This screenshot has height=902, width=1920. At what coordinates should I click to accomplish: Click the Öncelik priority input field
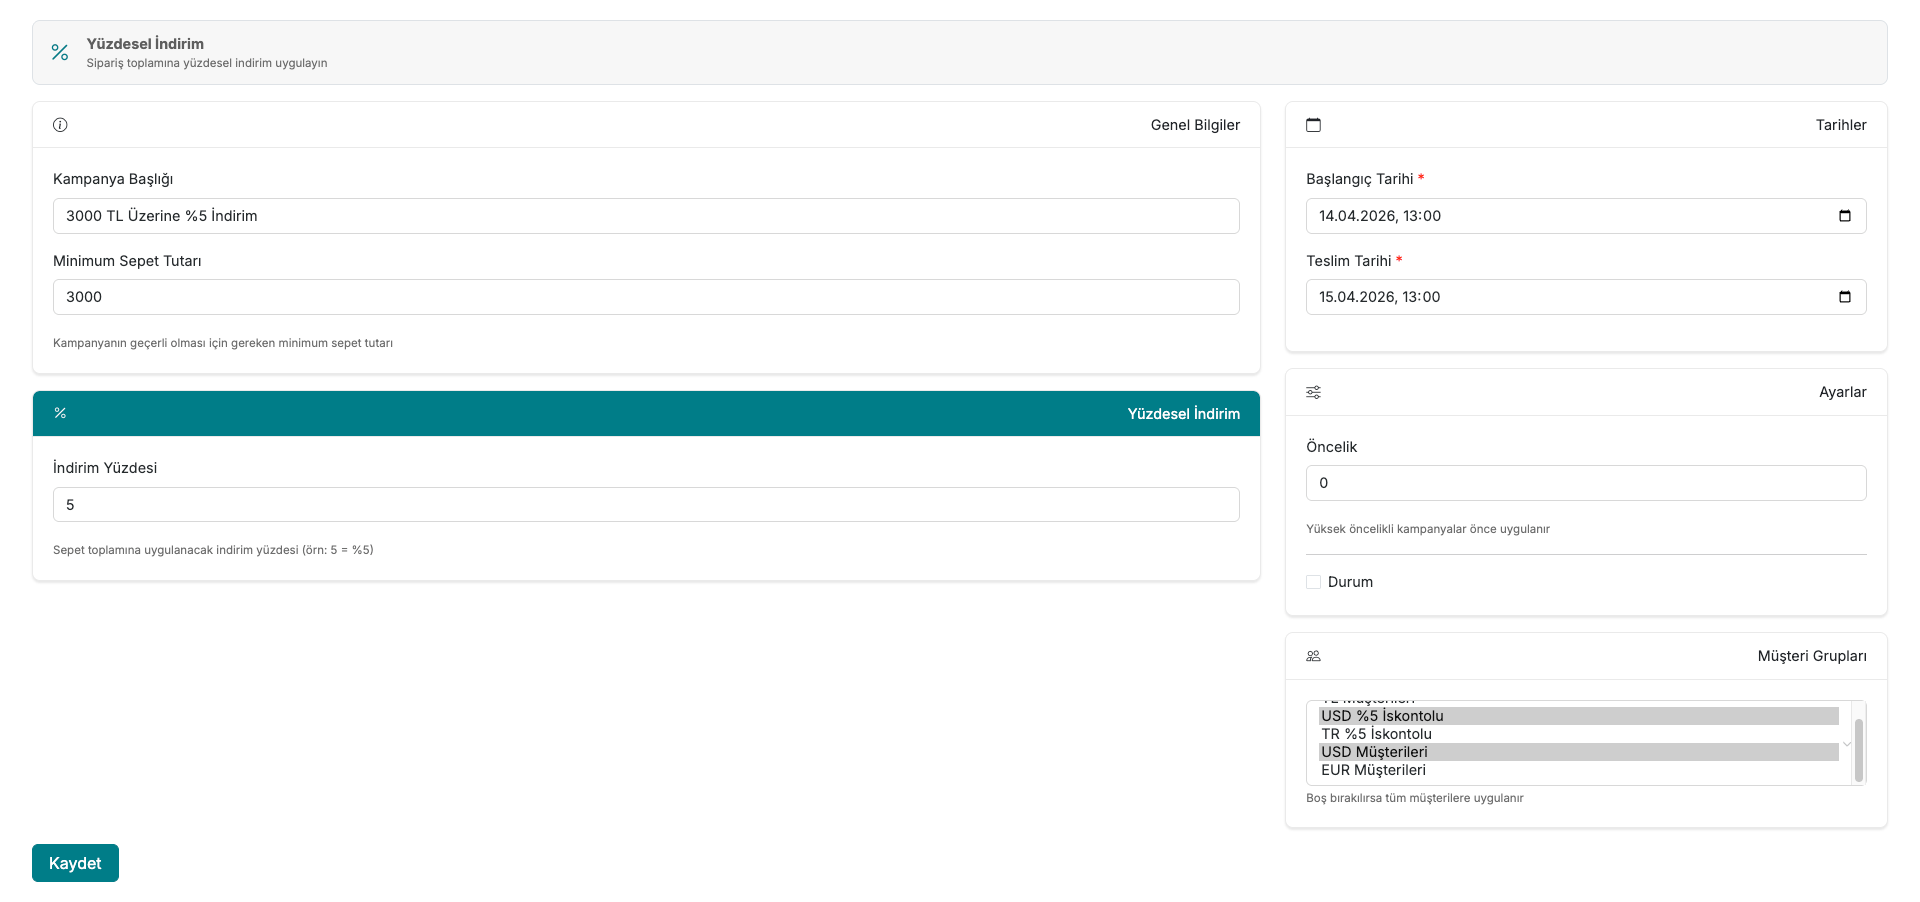pos(1585,483)
